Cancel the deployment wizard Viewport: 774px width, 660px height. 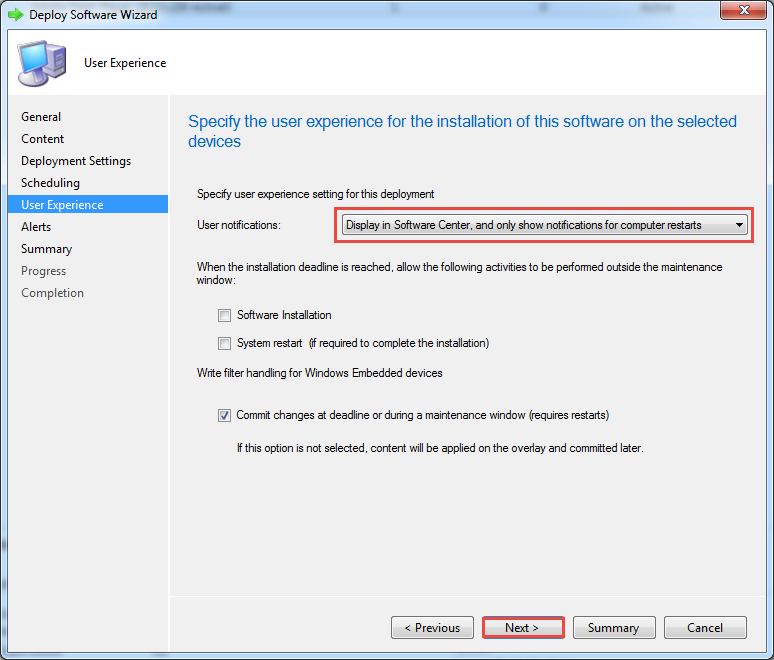[705, 627]
